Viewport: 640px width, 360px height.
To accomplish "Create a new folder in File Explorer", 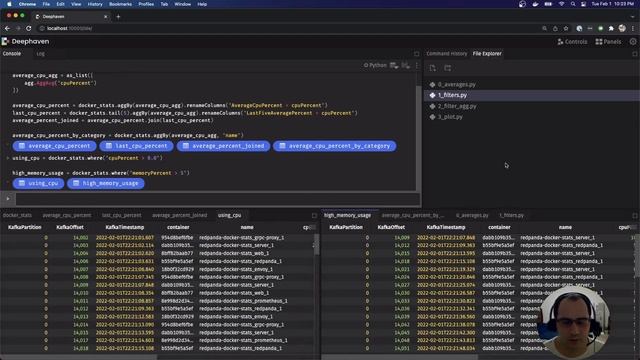I will coord(447,68).
